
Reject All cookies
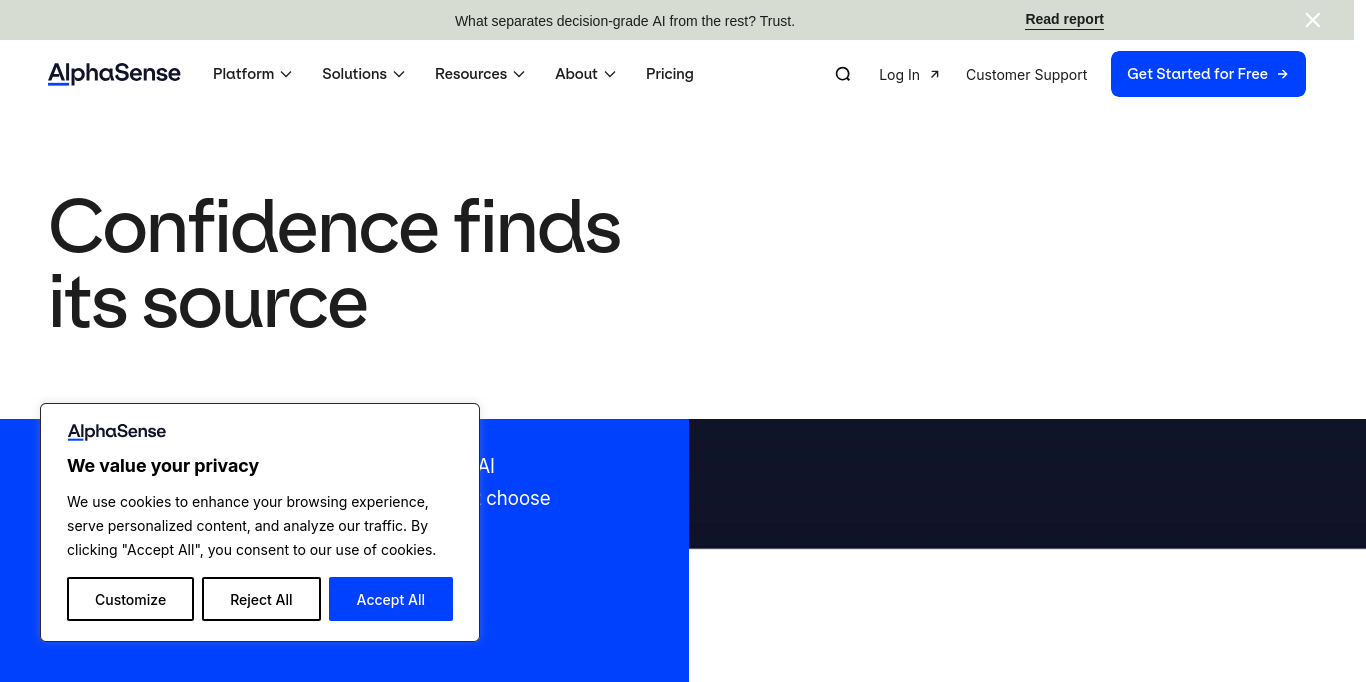261,599
